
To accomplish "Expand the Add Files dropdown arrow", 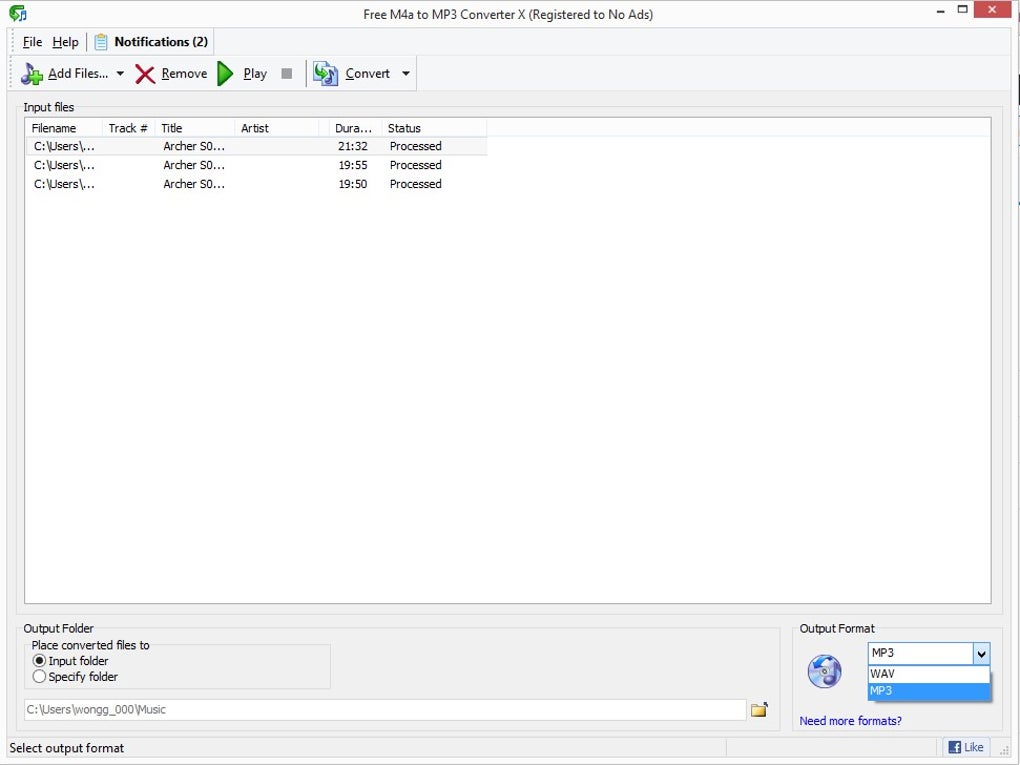I will [120, 74].
